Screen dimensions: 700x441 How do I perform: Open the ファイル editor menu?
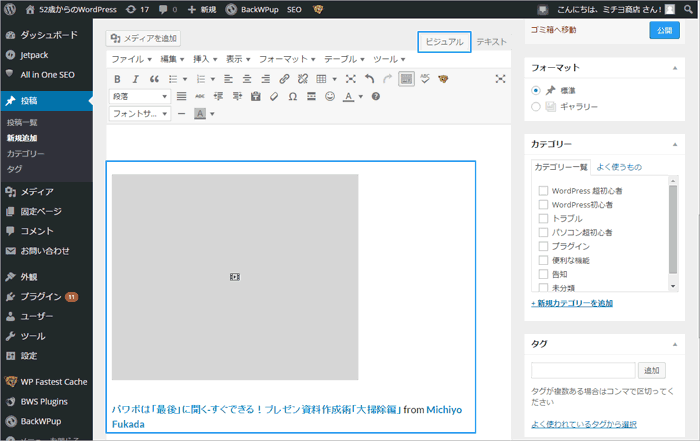131,59
